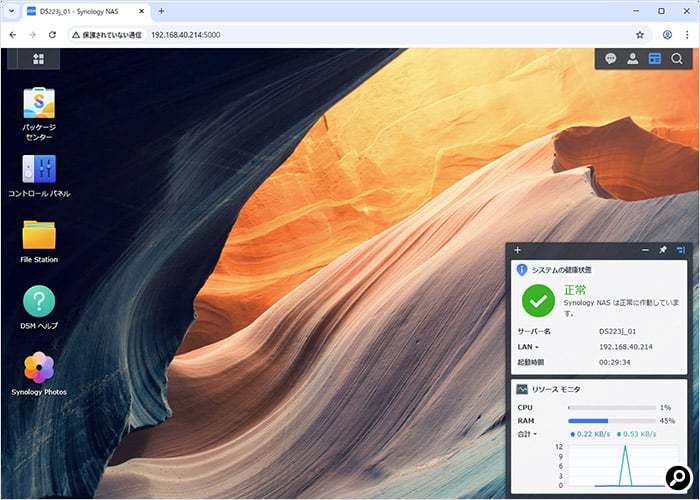This screenshot has width=700, height=500.
Task: Open the Chrome profile icon
Action: 667,35
